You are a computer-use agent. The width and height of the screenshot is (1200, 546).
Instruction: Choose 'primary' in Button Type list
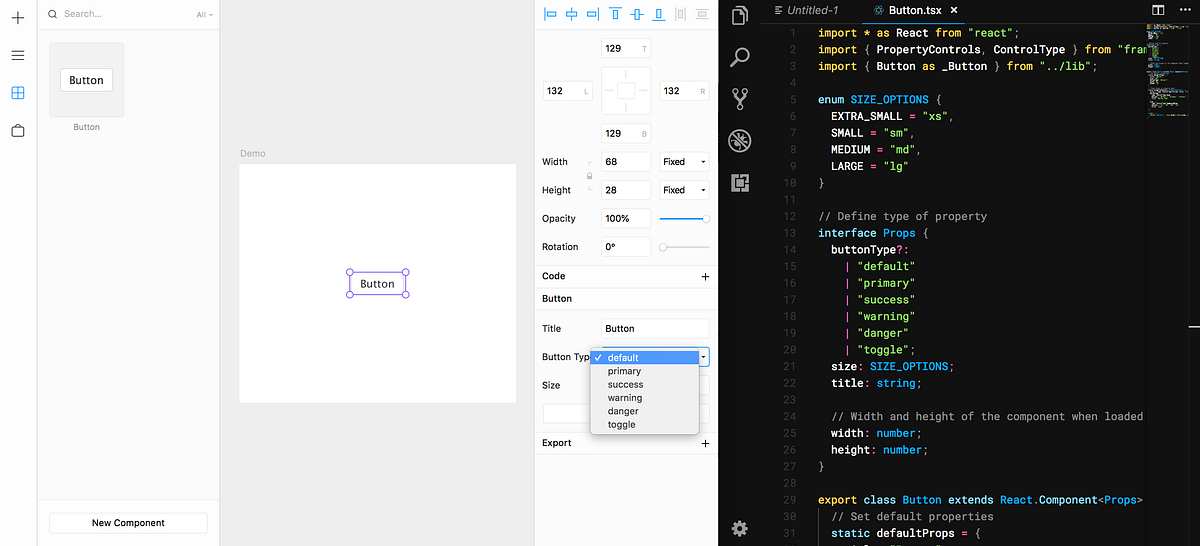645,371
